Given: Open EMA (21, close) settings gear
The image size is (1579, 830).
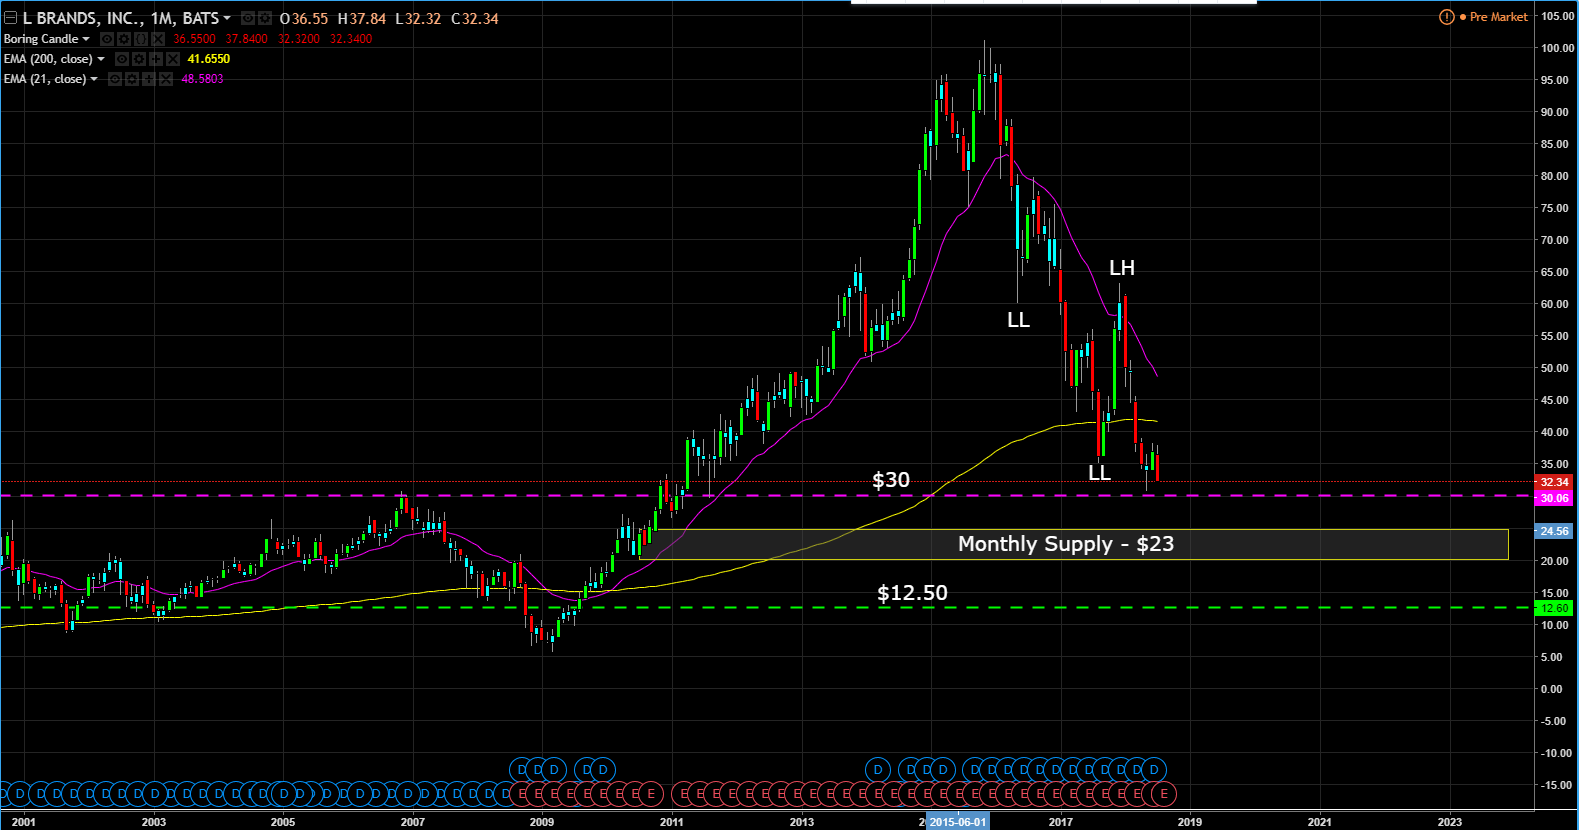Looking at the screenshot, I should [132, 79].
